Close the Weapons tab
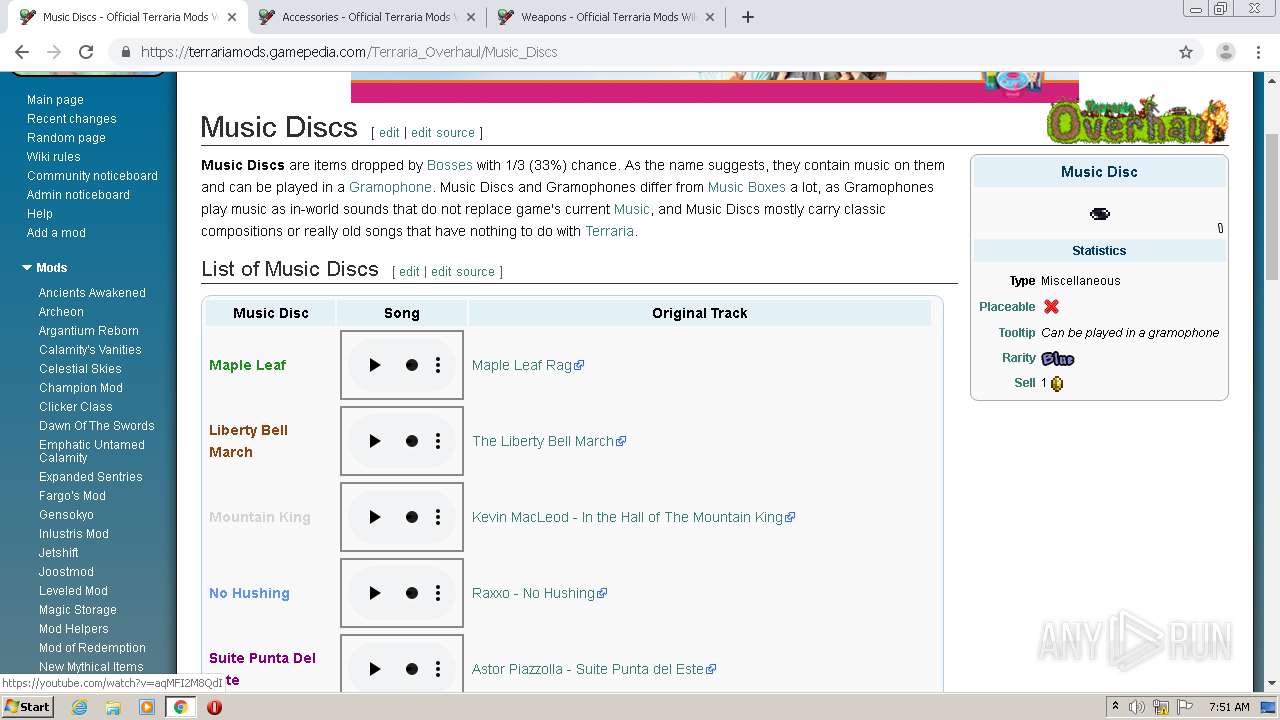The height and width of the screenshot is (720, 1280). [710, 17]
